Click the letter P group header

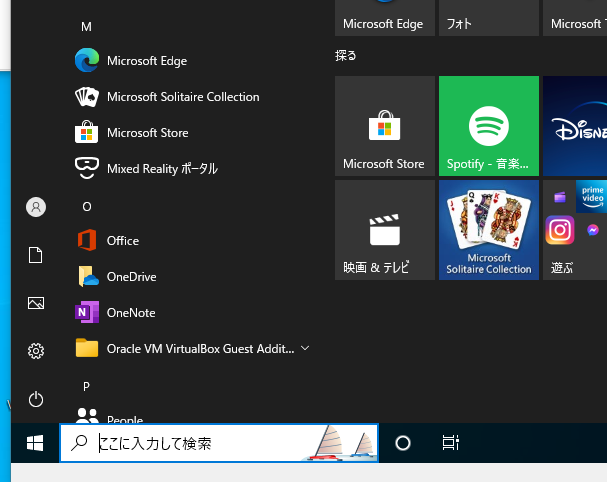click(x=86, y=386)
